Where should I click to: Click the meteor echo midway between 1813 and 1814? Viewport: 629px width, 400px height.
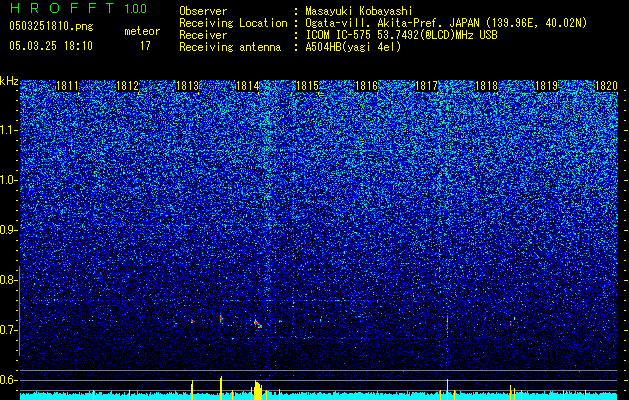coord(221,319)
